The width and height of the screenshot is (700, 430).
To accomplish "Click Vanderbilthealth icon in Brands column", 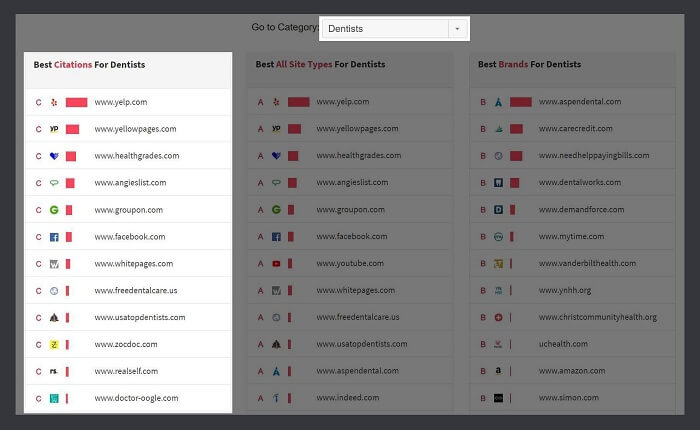I will 499,263.
